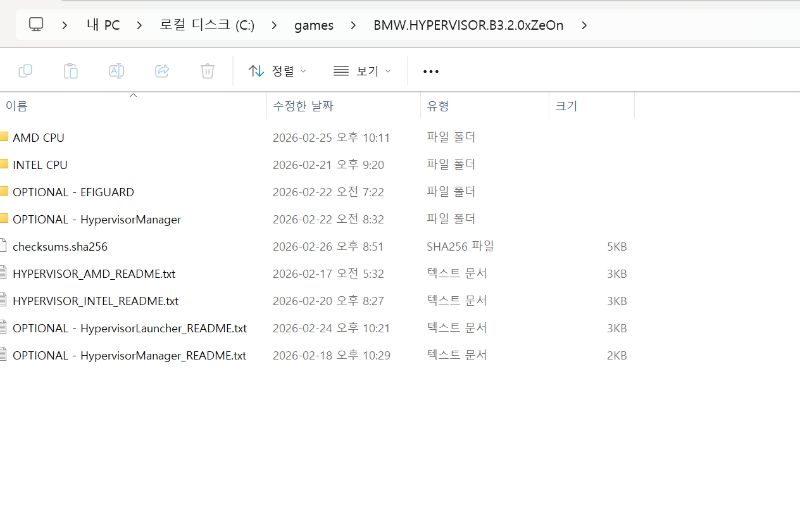
Task: Open the 보기 view dropdown
Action: (x=362, y=71)
